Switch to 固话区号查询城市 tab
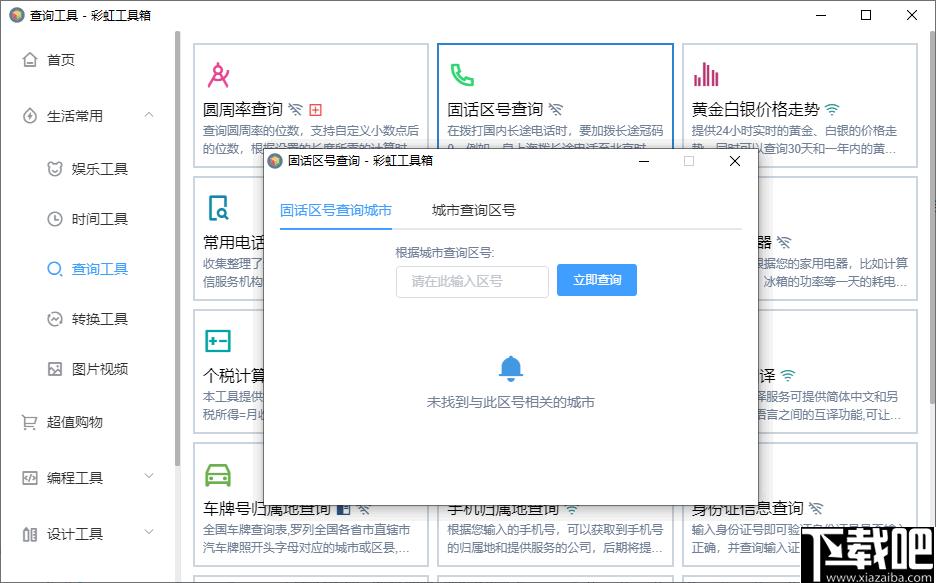 [x=336, y=210]
